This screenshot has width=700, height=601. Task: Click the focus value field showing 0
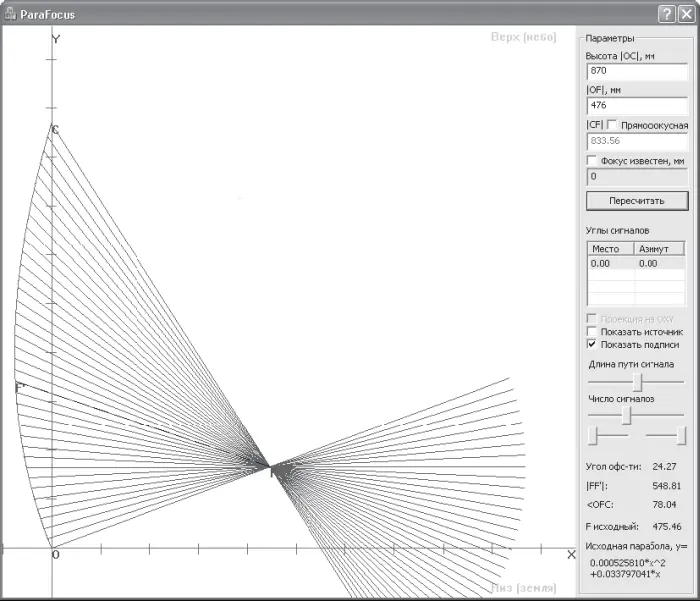(x=637, y=177)
